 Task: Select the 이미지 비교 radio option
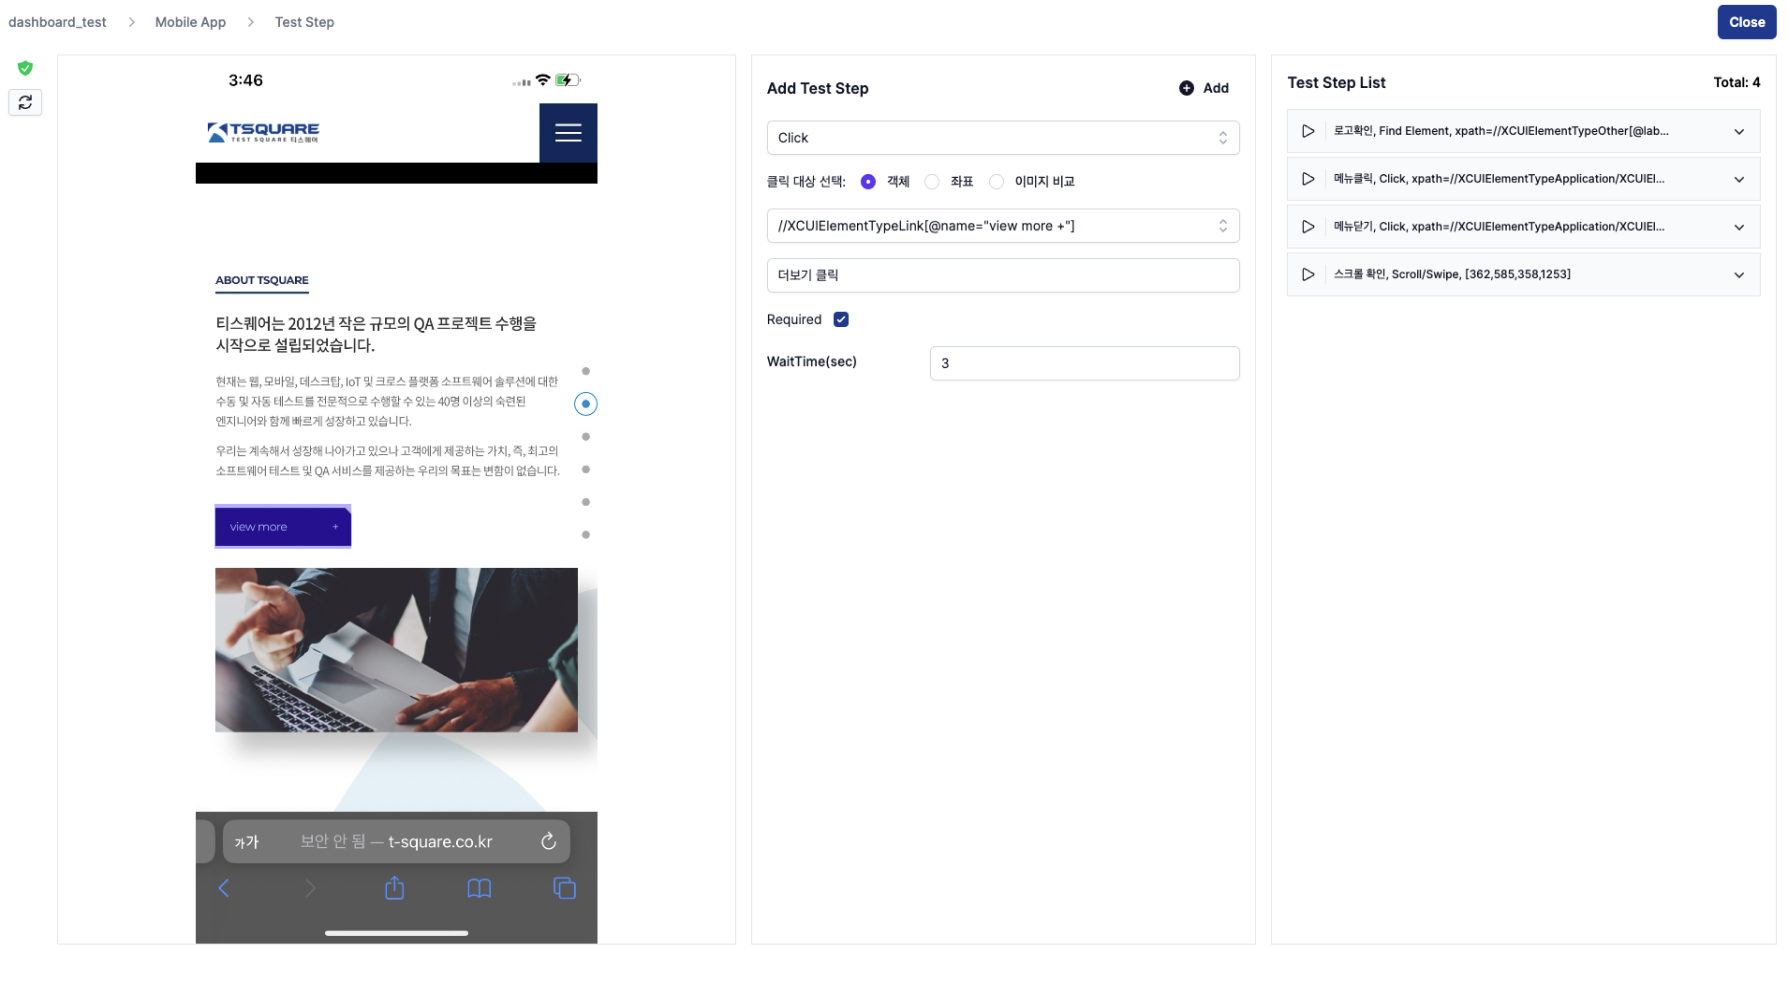click(996, 182)
